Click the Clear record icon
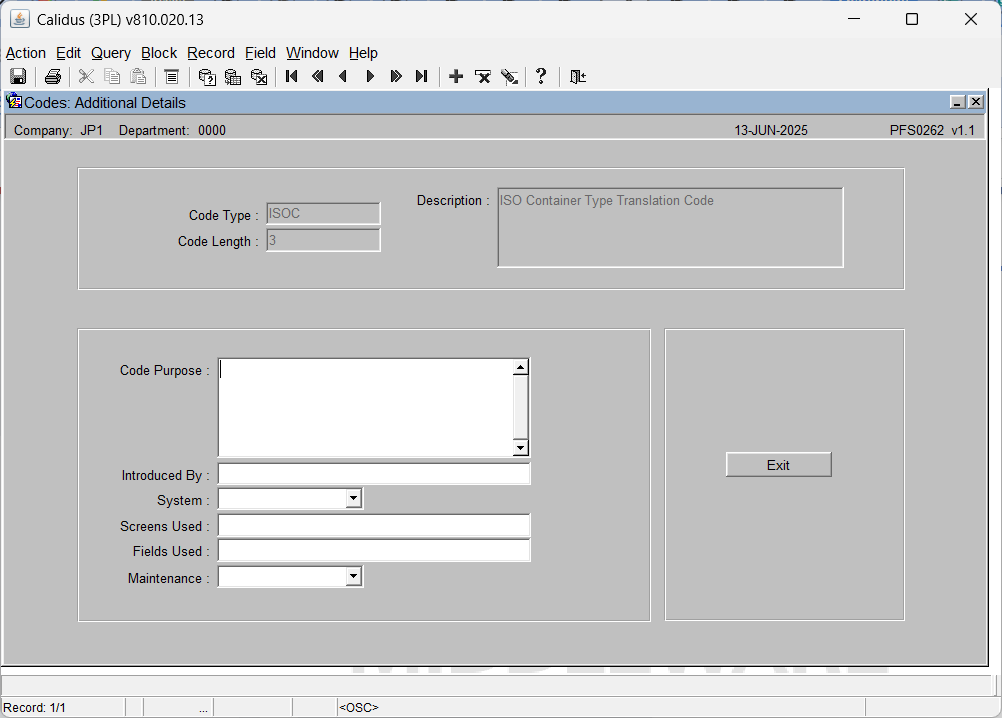 pyautogui.click(x=509, y=77)
